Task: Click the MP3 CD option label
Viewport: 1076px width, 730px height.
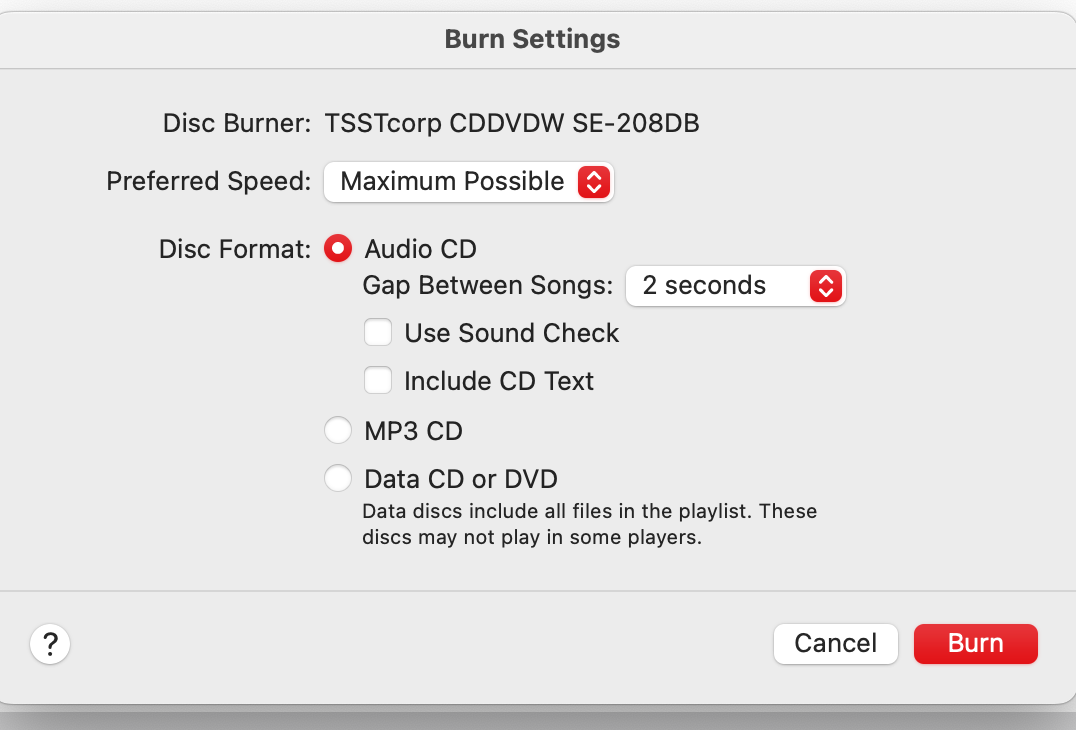Action: [x=414, y=431]
